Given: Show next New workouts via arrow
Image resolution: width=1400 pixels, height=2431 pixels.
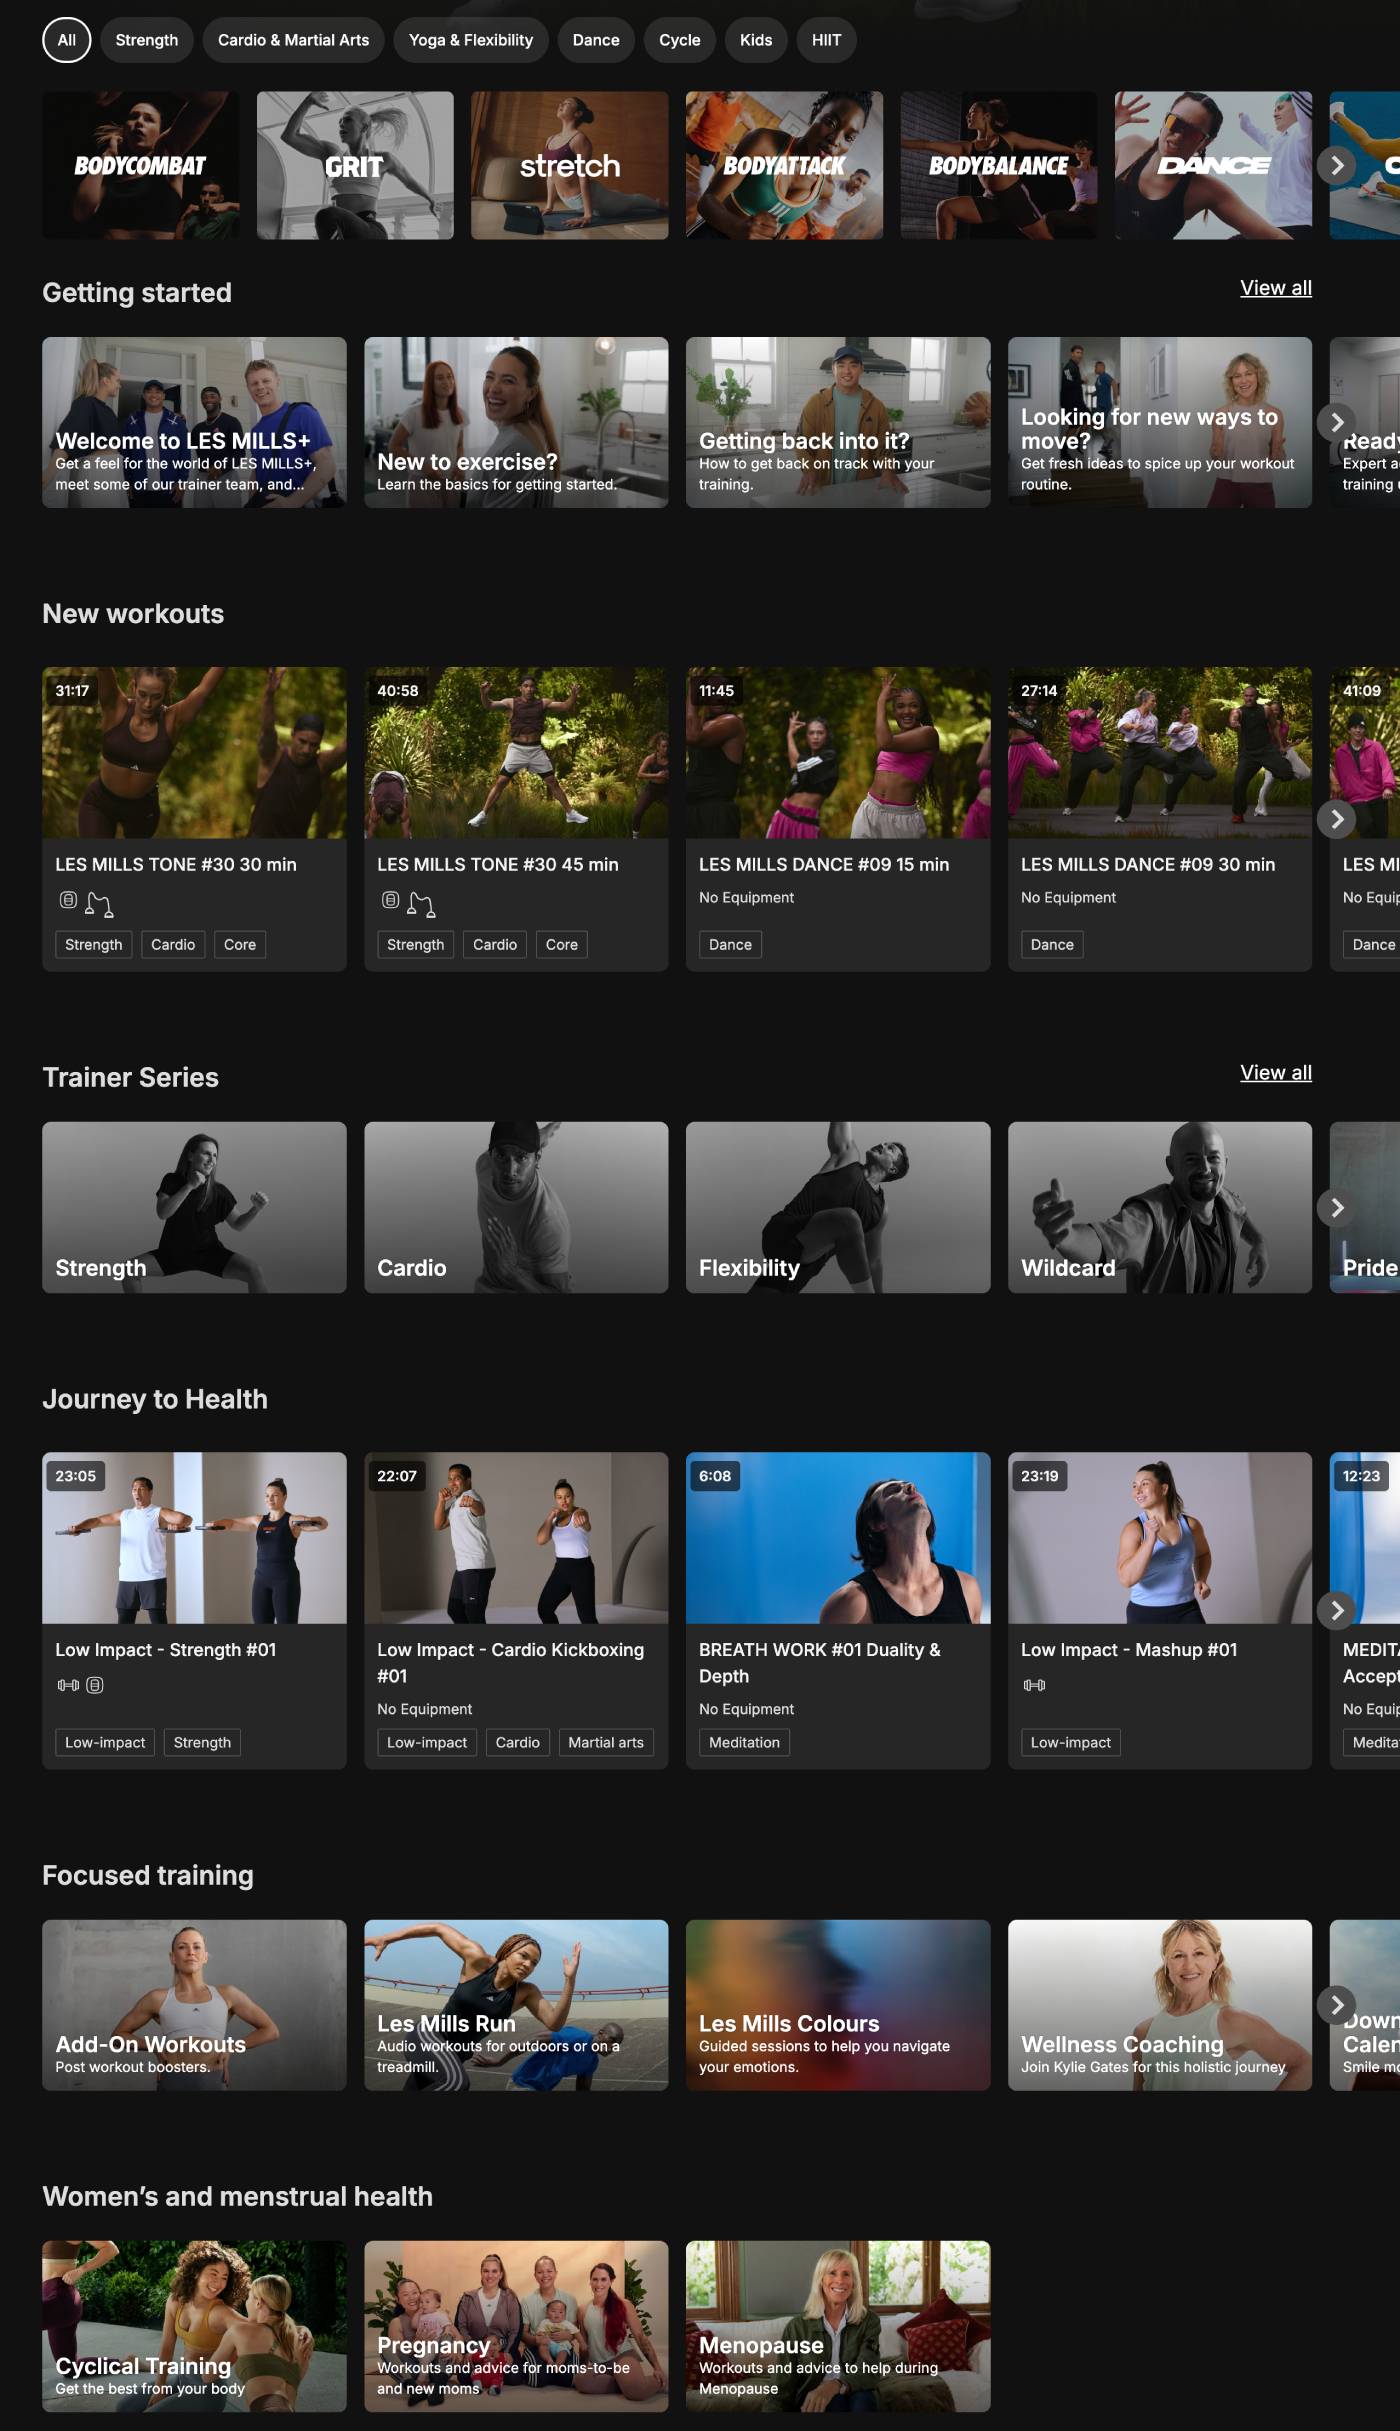Looking at the screenshot, I should coord(1337,819).
